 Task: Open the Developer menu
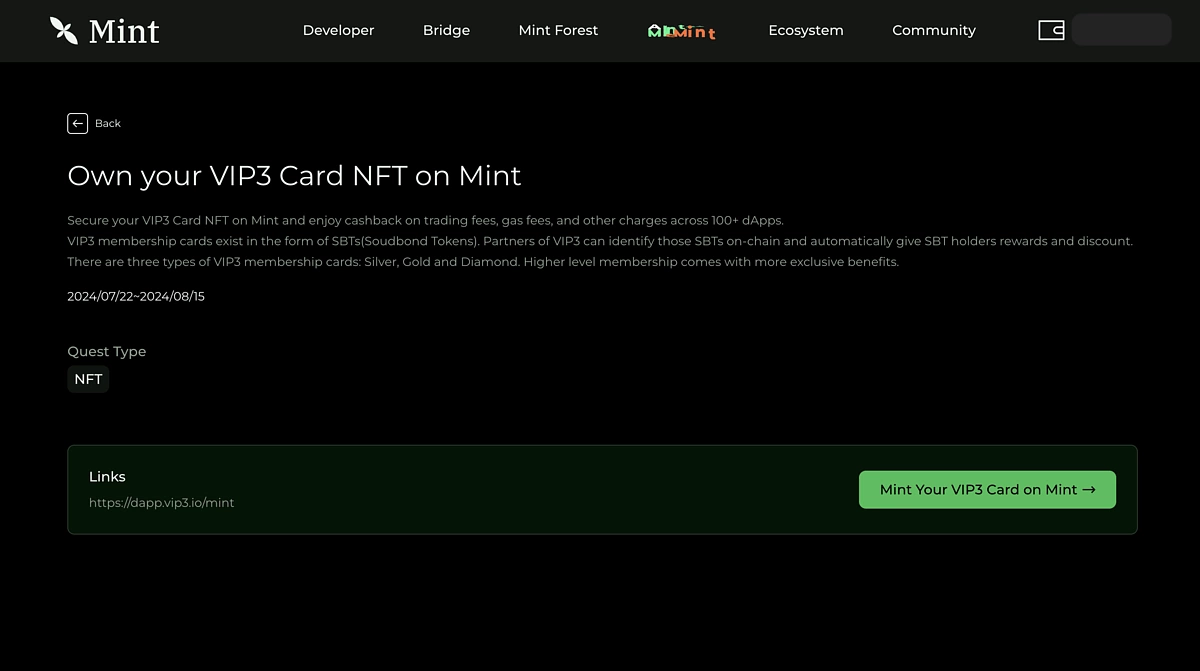pos(338,30)
